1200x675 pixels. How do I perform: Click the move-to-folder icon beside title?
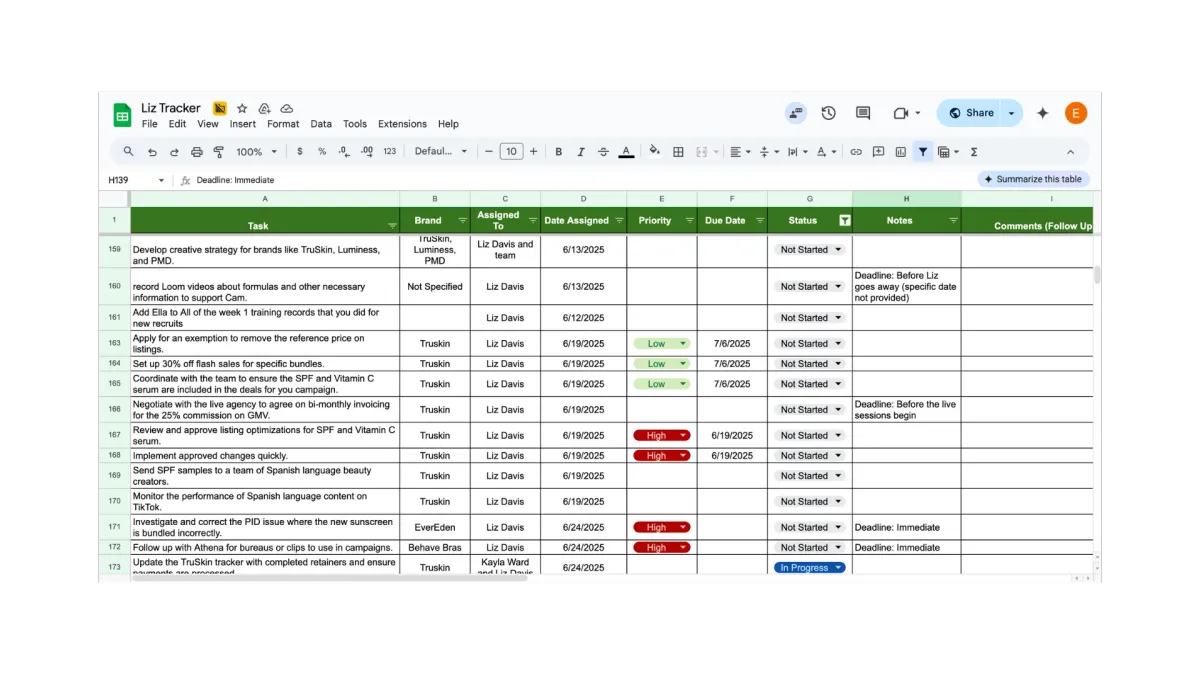pyautogui.click(x=264, y=108)
